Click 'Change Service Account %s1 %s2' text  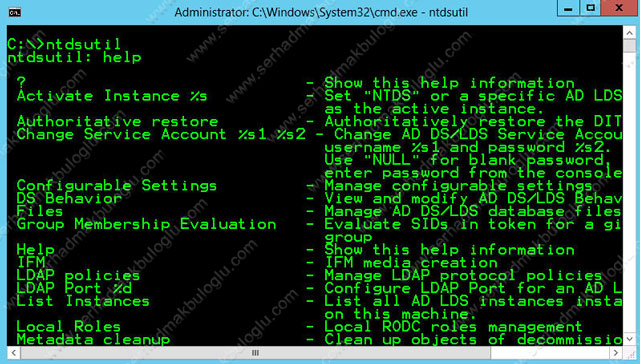[161, 134]
